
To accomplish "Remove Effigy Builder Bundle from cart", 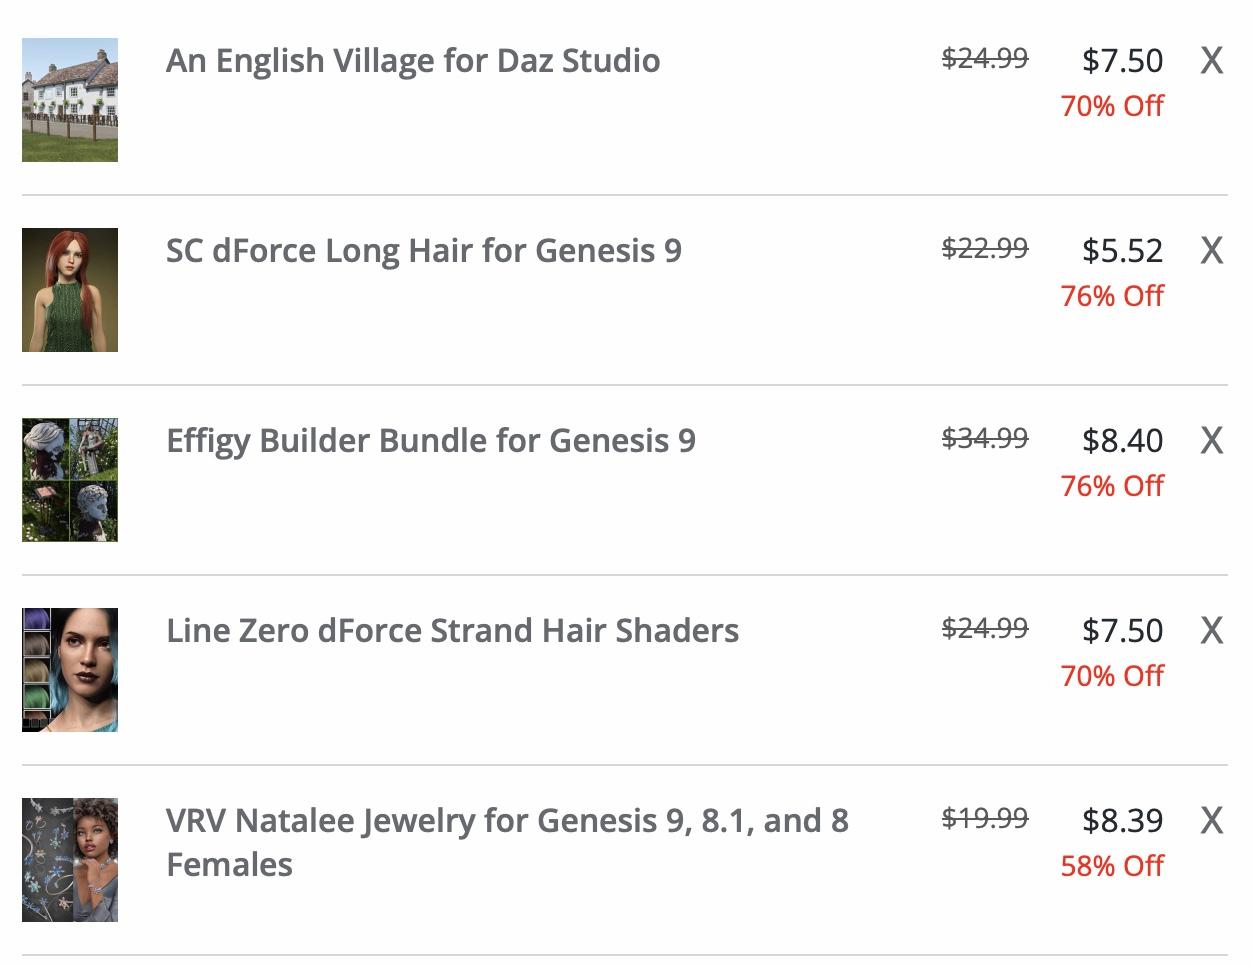I will 1211,441.
